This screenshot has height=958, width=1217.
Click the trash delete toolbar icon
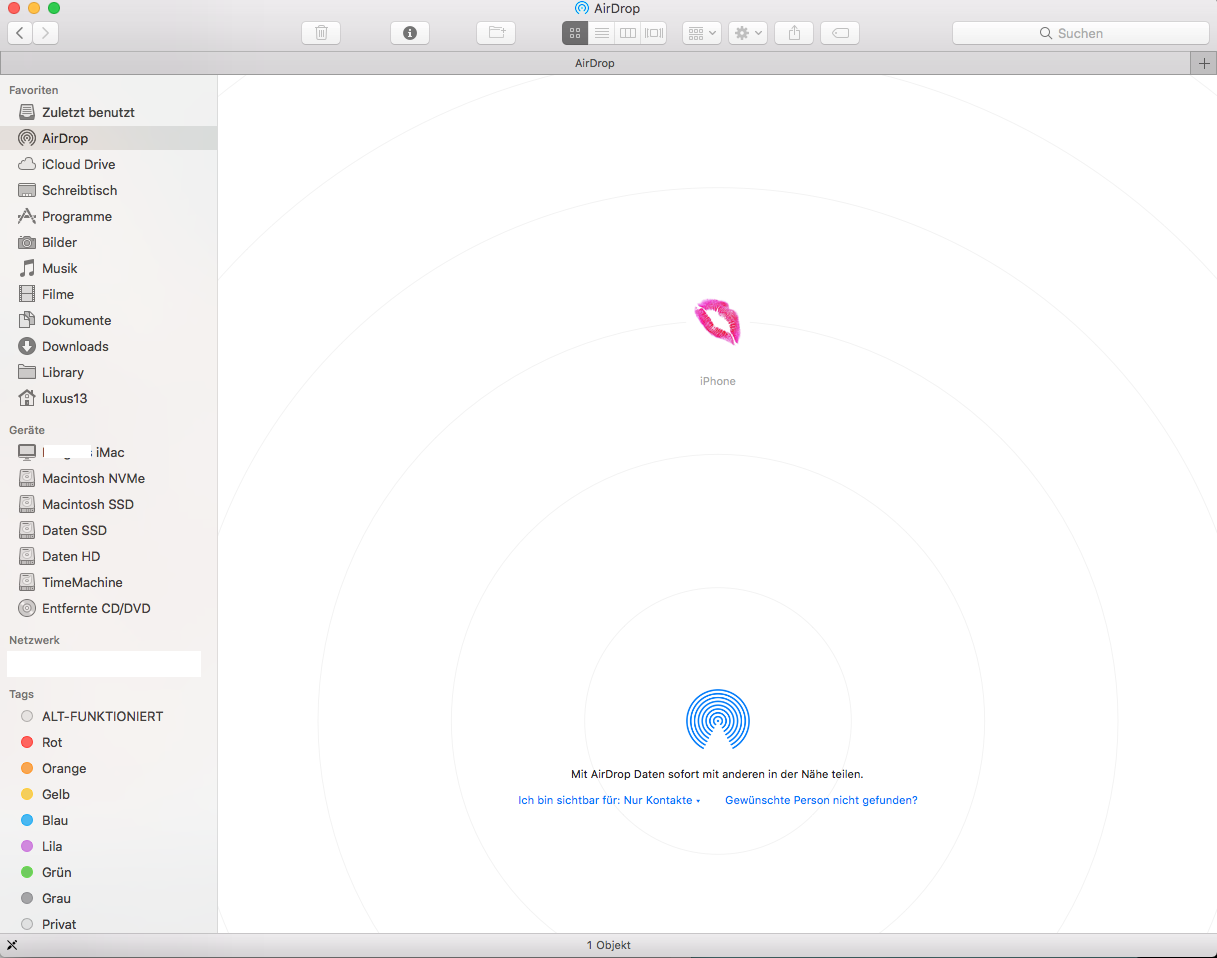pos(321,33)
